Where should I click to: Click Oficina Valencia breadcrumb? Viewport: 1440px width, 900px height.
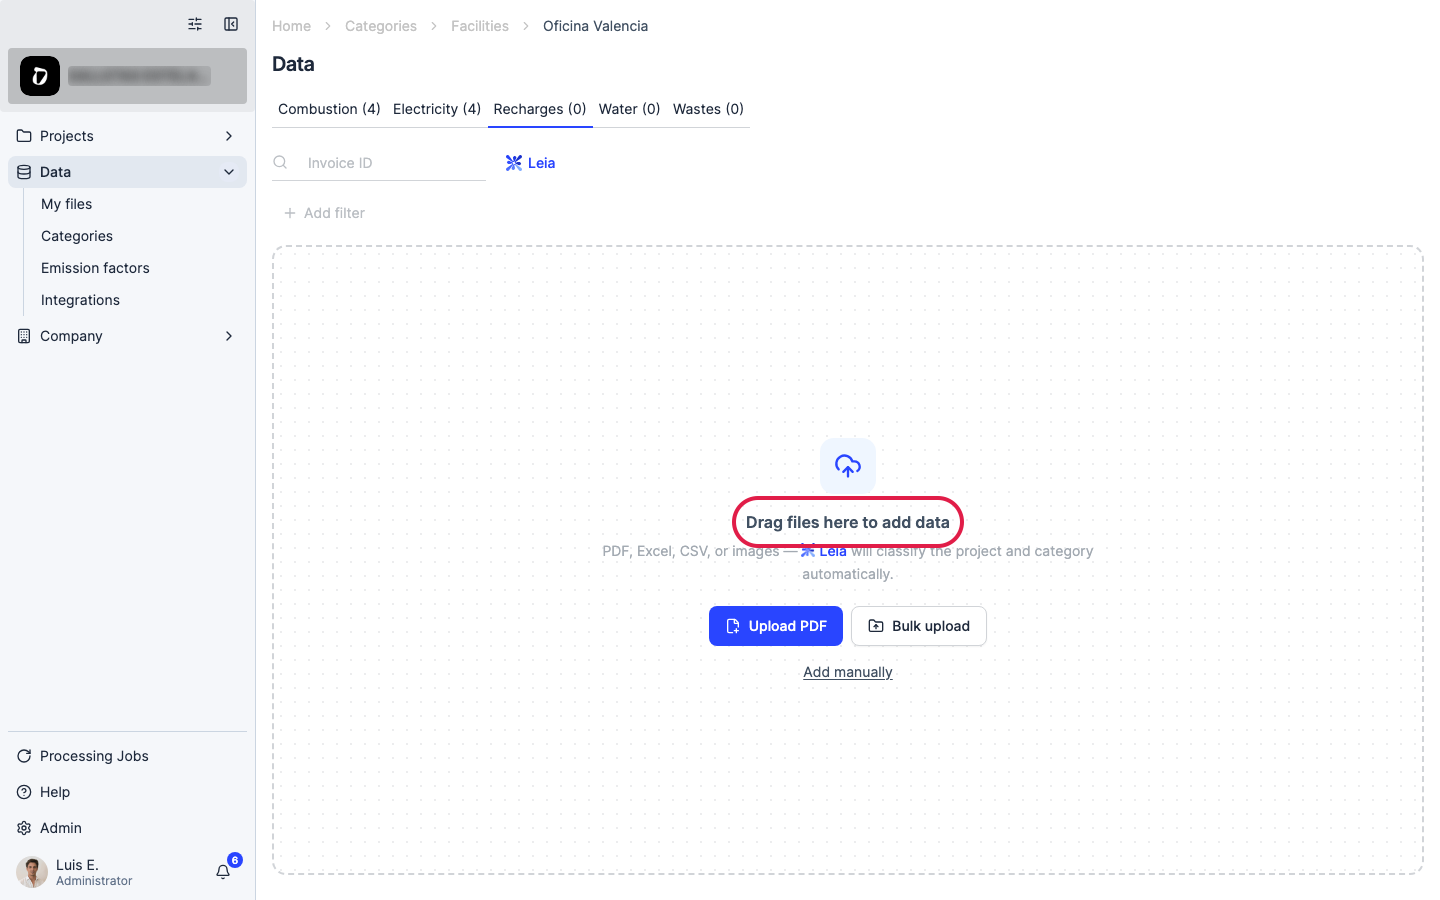pyautogui.click(x=595, y=26)
